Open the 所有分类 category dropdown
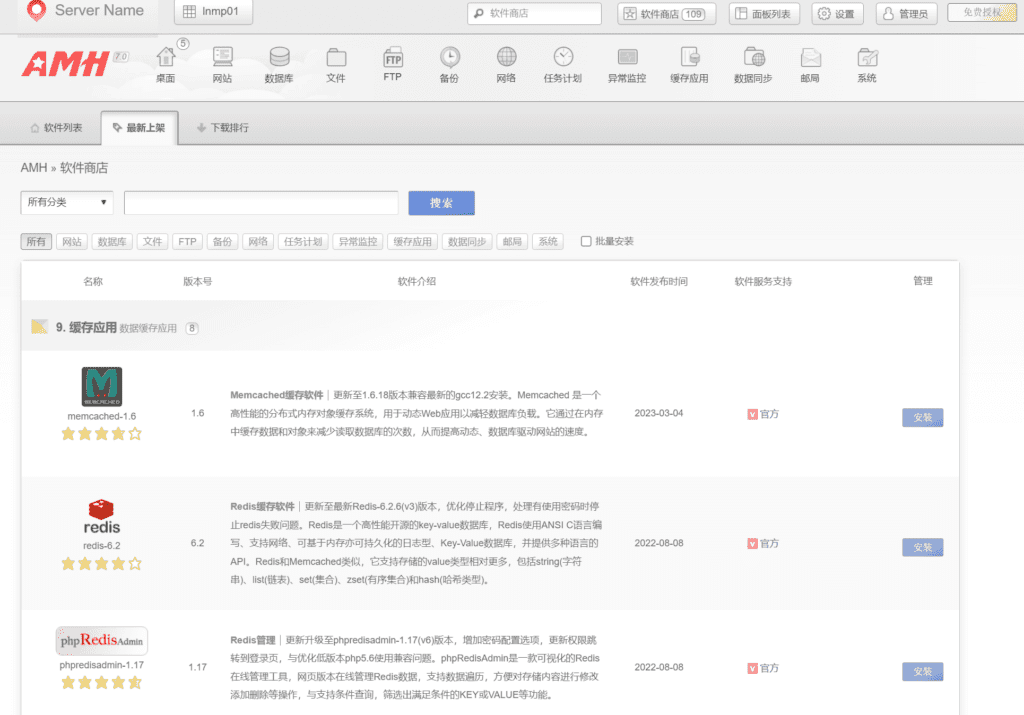Screen dimensions: 1024x715 [x=67, y=202]
